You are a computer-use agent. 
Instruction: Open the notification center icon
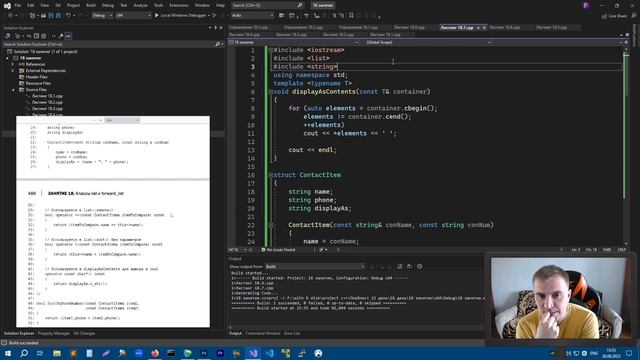[629, 353]
